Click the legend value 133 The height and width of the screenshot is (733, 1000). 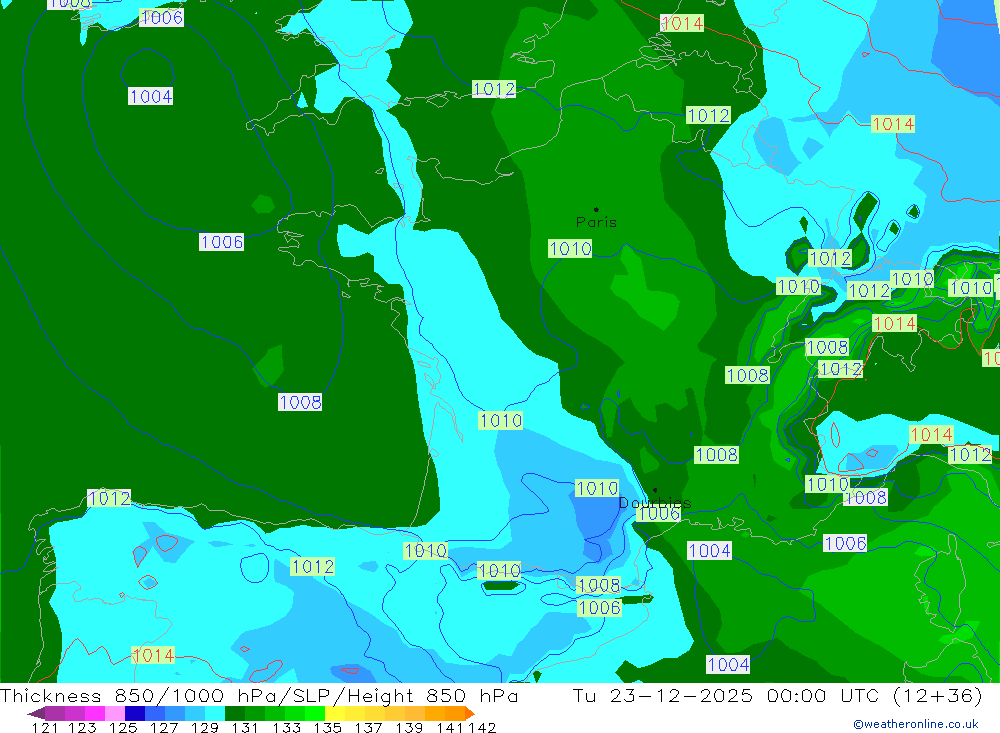pyautogui.click(x=286, y=727)
